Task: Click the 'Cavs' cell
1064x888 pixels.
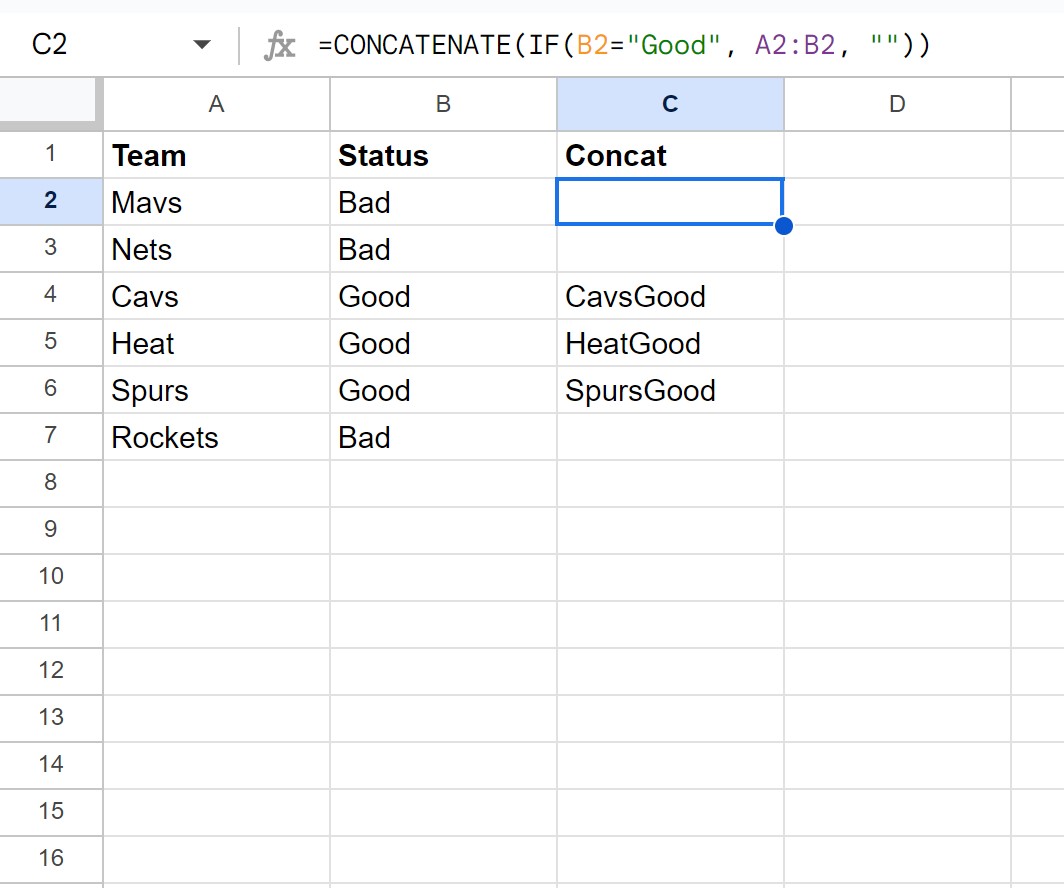Action: (216, 296)
